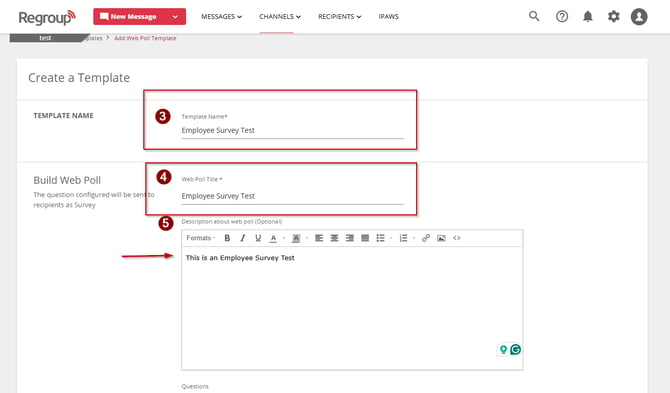The image size is (670, 393).
Task: Expand background color dropdown arrow
Action: tap(307, 238)
